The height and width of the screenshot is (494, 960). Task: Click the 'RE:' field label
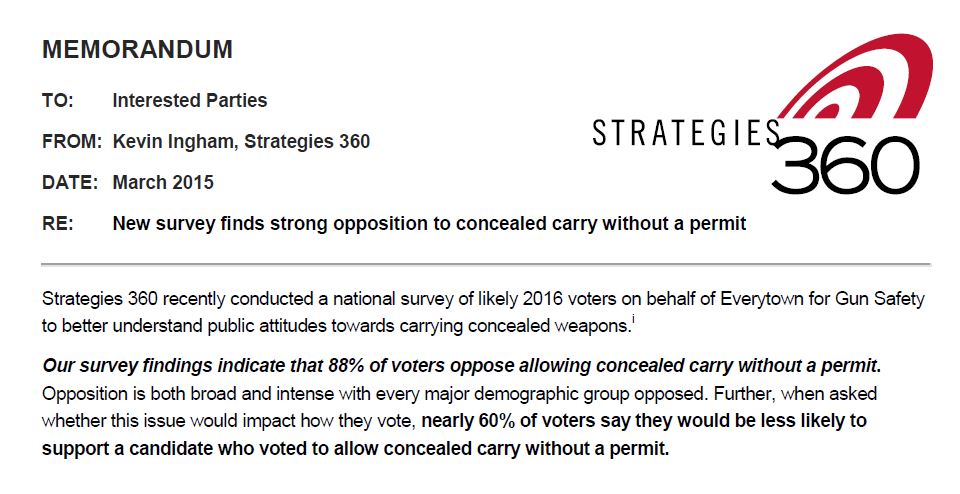pyautogui.click(x=58, y=224)
